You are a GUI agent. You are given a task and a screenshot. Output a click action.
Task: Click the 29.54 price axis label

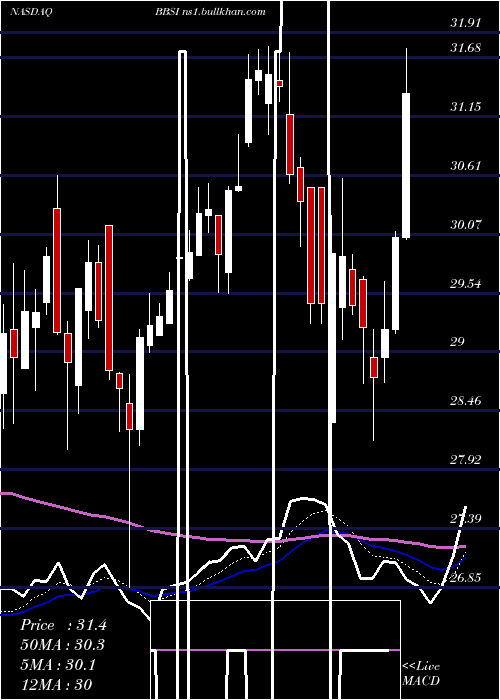point(466,283)
